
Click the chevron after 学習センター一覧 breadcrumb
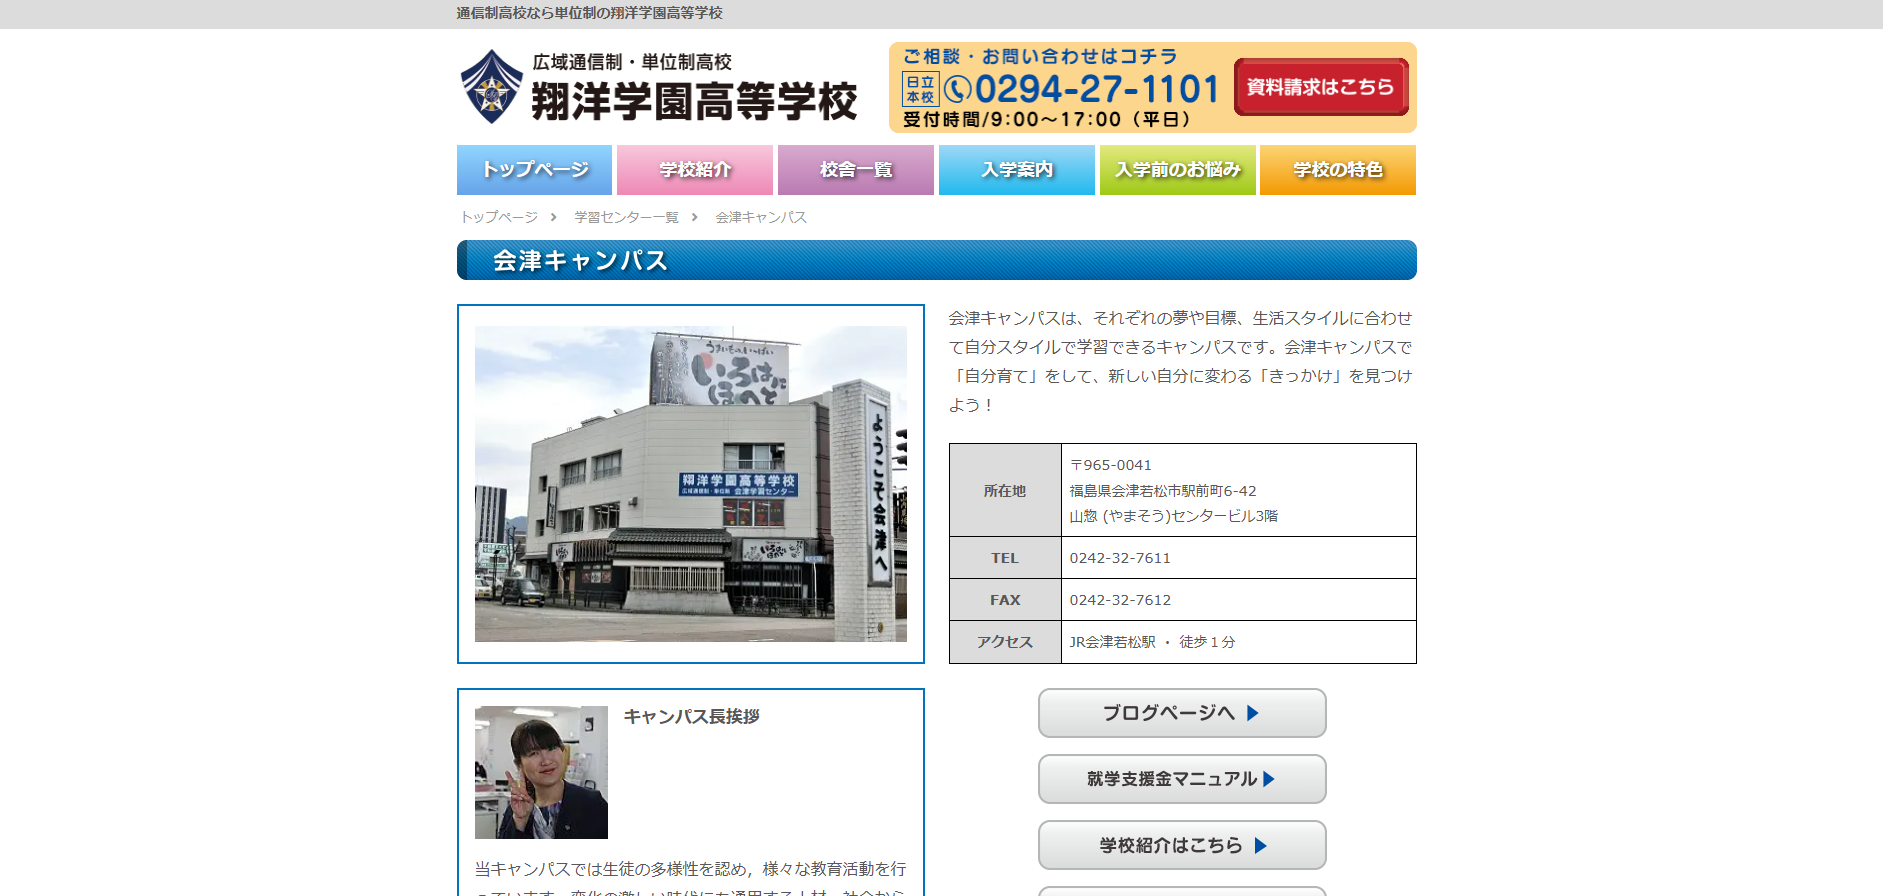pyautogui.click(x=695, y=217)
